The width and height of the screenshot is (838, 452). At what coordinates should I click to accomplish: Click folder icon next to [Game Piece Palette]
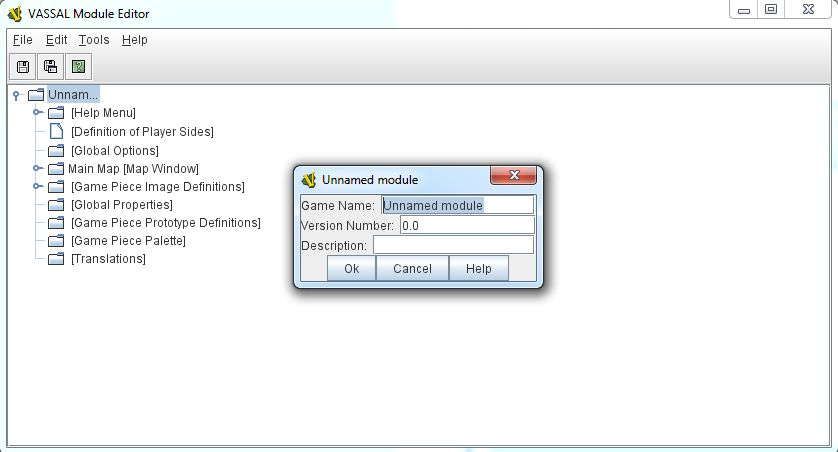(56, 241)
